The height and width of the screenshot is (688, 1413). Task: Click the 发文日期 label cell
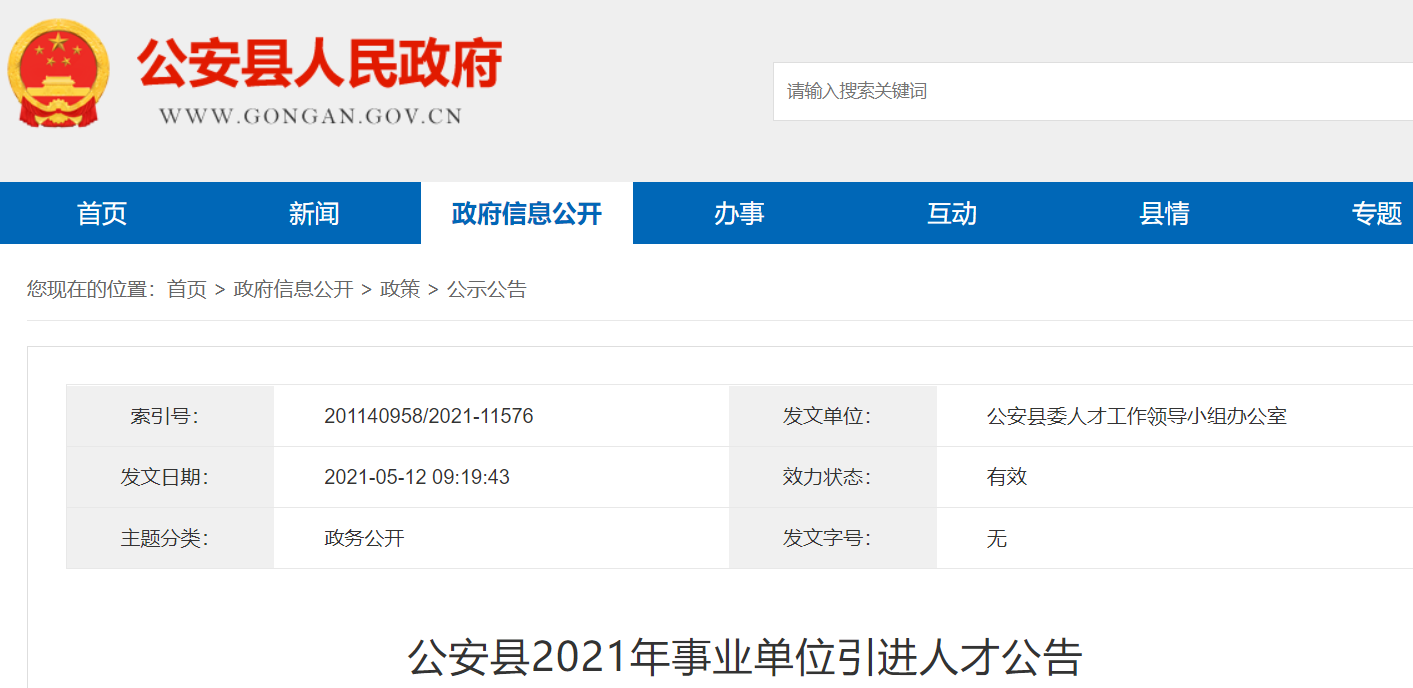point(170,477)
